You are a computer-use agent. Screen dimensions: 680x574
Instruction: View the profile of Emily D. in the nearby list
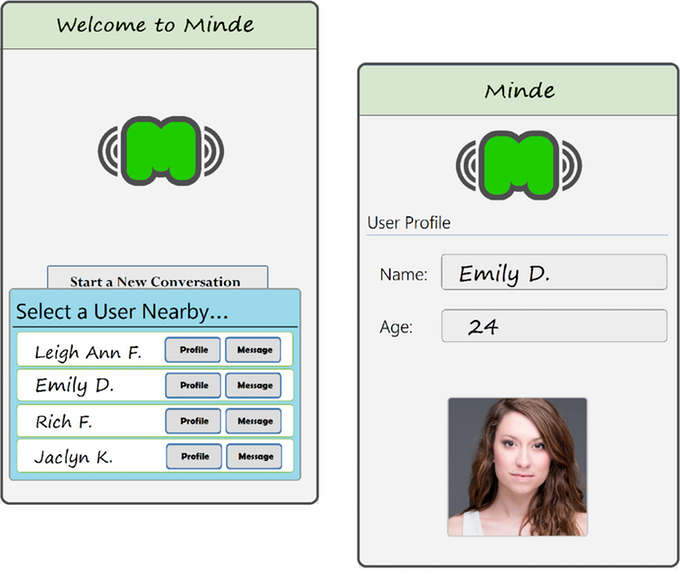(x=193, y=385)
